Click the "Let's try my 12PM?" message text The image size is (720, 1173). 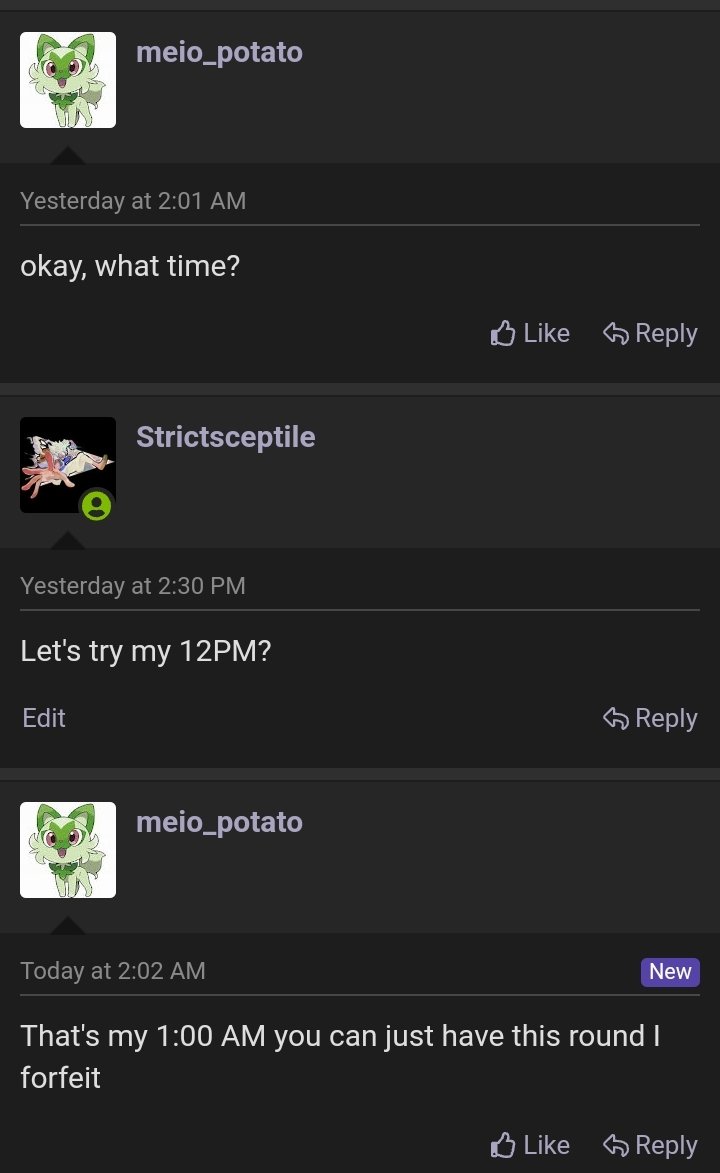(146, 652)
